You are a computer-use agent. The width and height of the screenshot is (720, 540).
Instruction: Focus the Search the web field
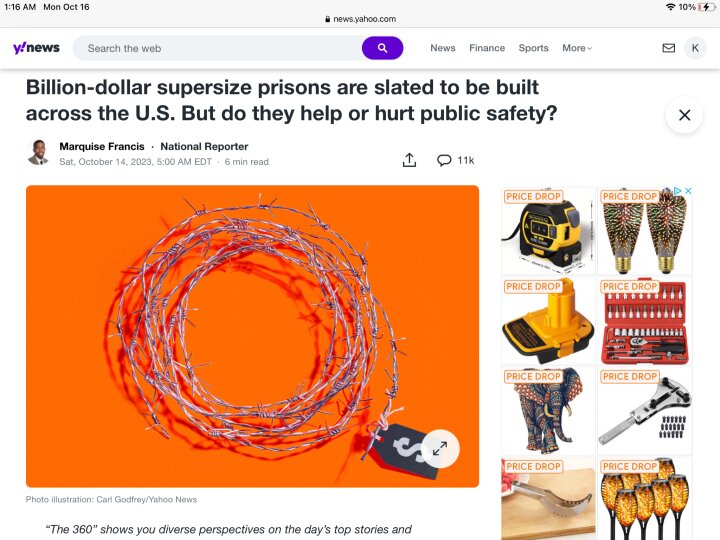218,48
